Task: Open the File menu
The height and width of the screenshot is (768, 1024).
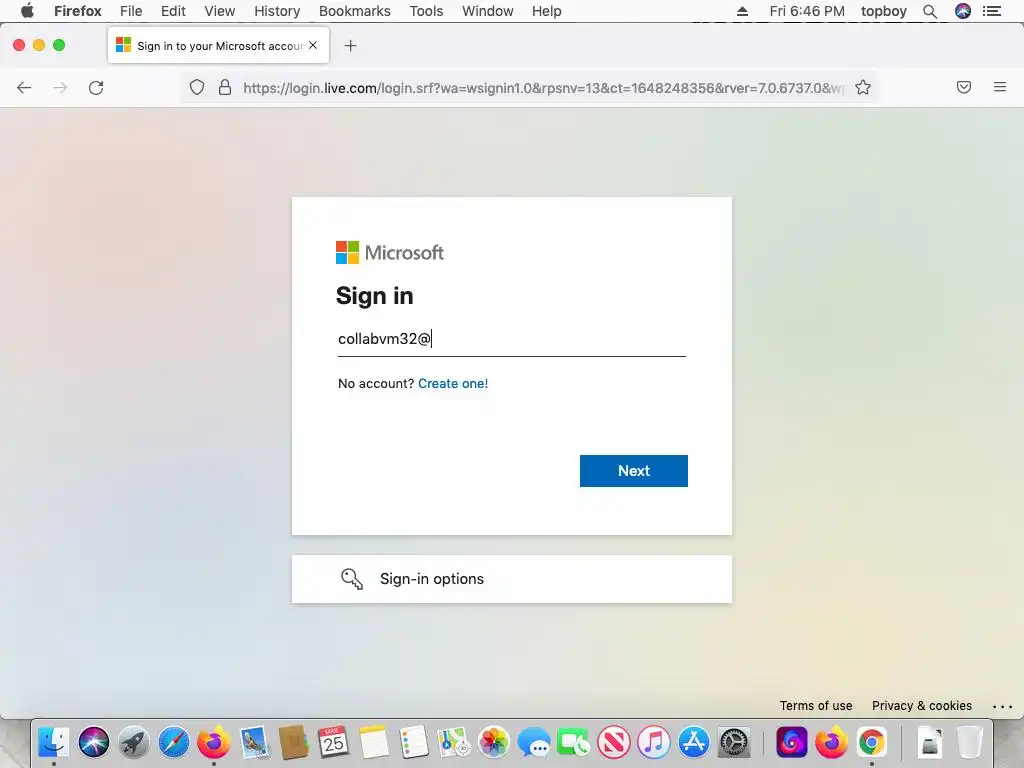Action: [131, 11]
